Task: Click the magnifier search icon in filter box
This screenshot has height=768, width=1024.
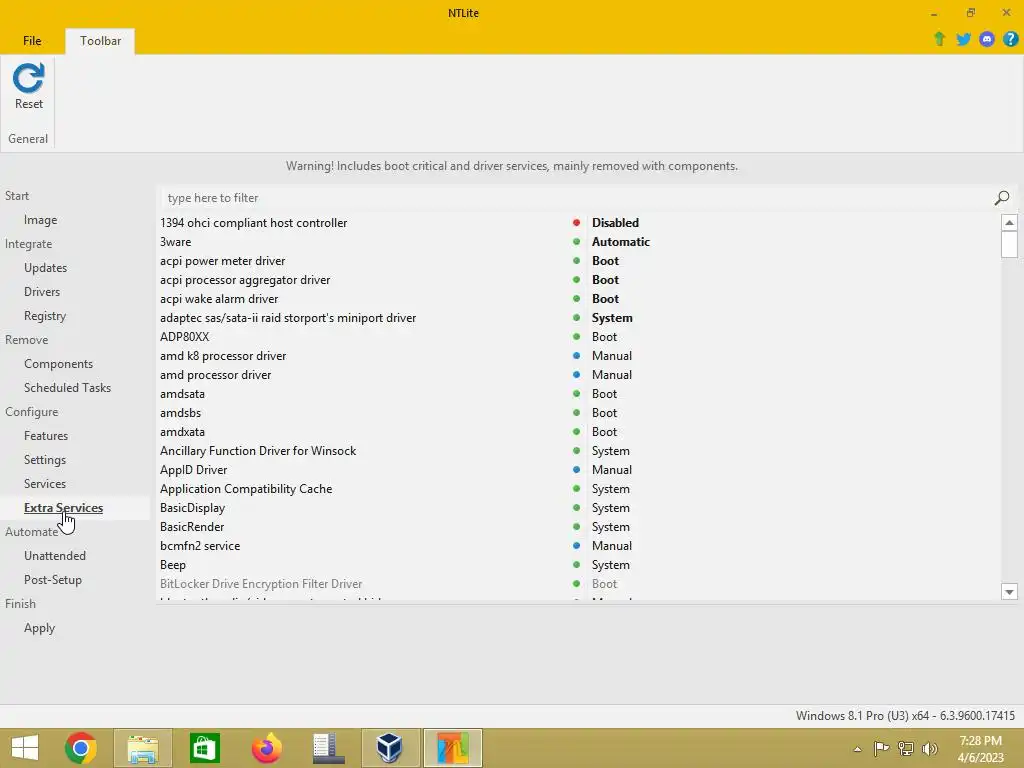Action: (1002, 198)
